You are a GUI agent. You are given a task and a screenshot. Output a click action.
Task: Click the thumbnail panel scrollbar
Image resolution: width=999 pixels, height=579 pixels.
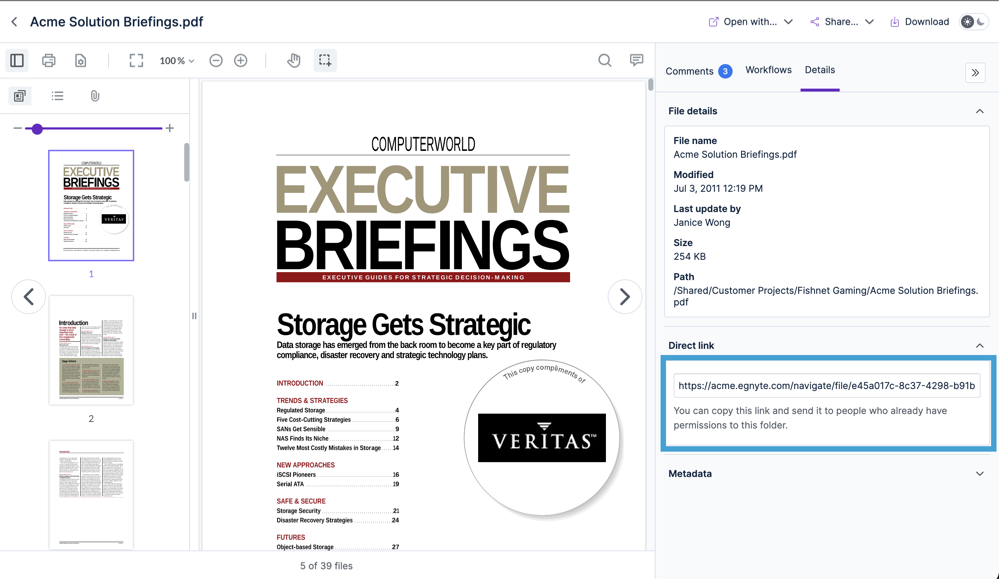187,162
